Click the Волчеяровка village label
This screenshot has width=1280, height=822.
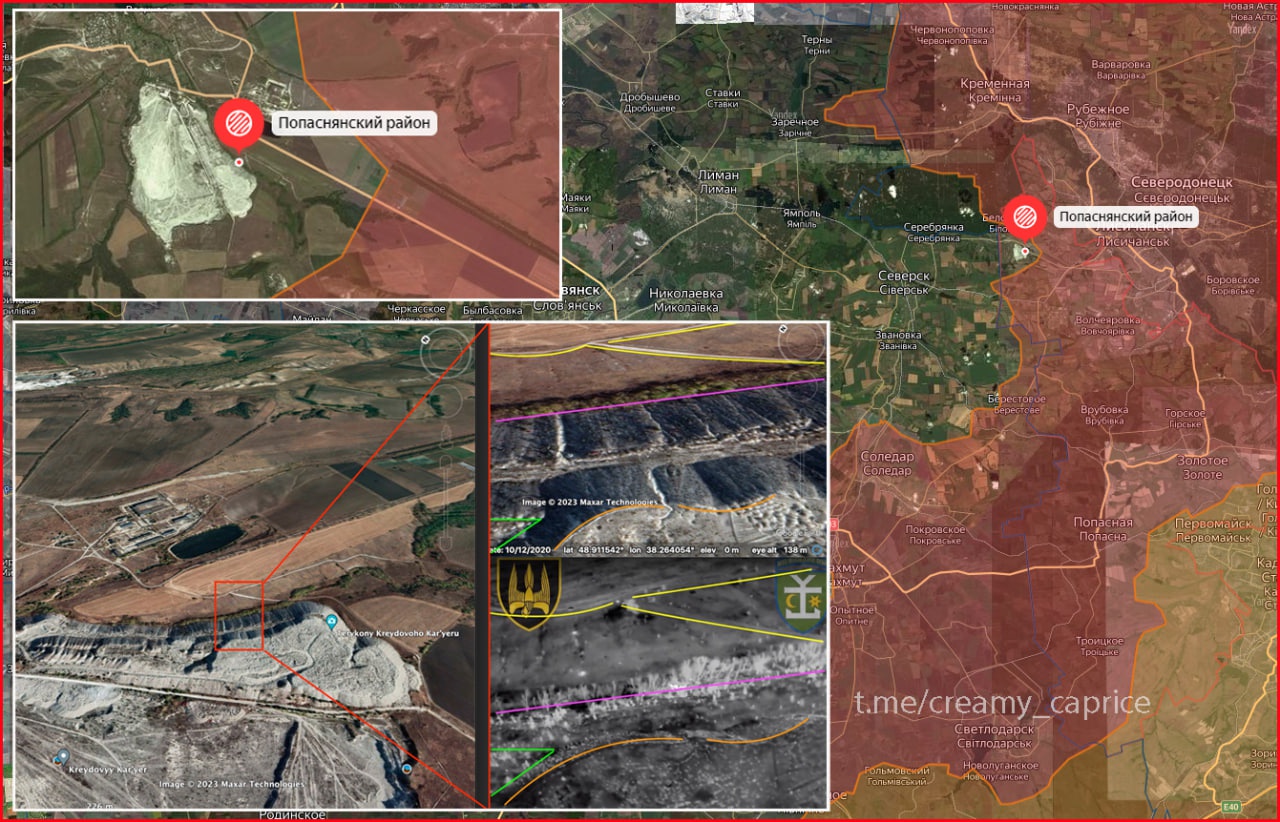pyautogui.click(x=1108, y=319)
